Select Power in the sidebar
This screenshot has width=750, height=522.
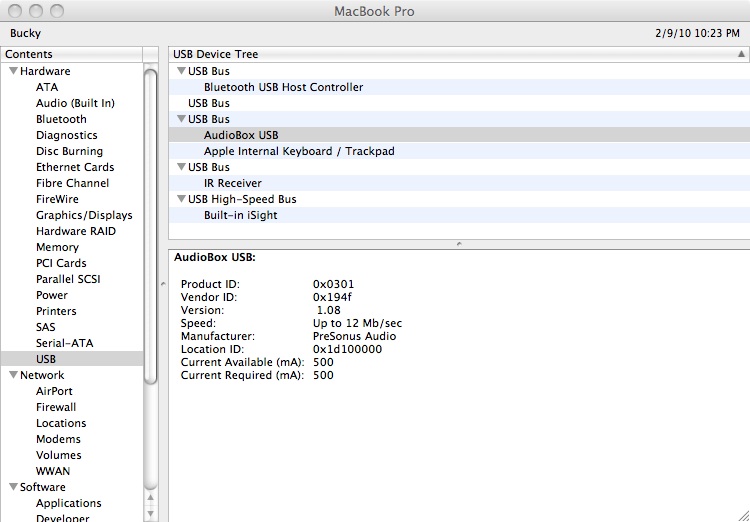(x=52, y=295)
